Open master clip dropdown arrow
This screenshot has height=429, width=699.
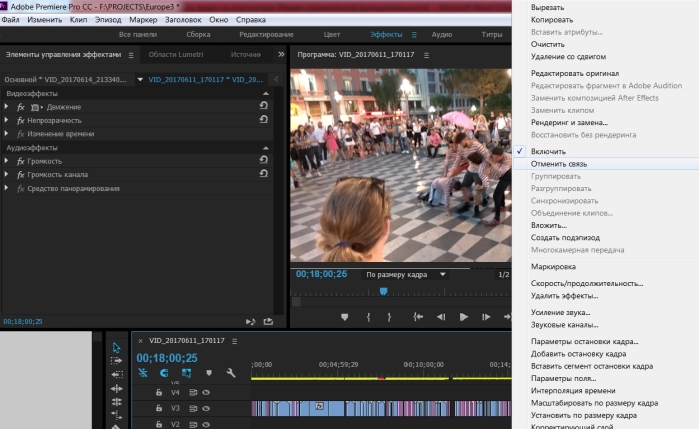tap(140, 79)
